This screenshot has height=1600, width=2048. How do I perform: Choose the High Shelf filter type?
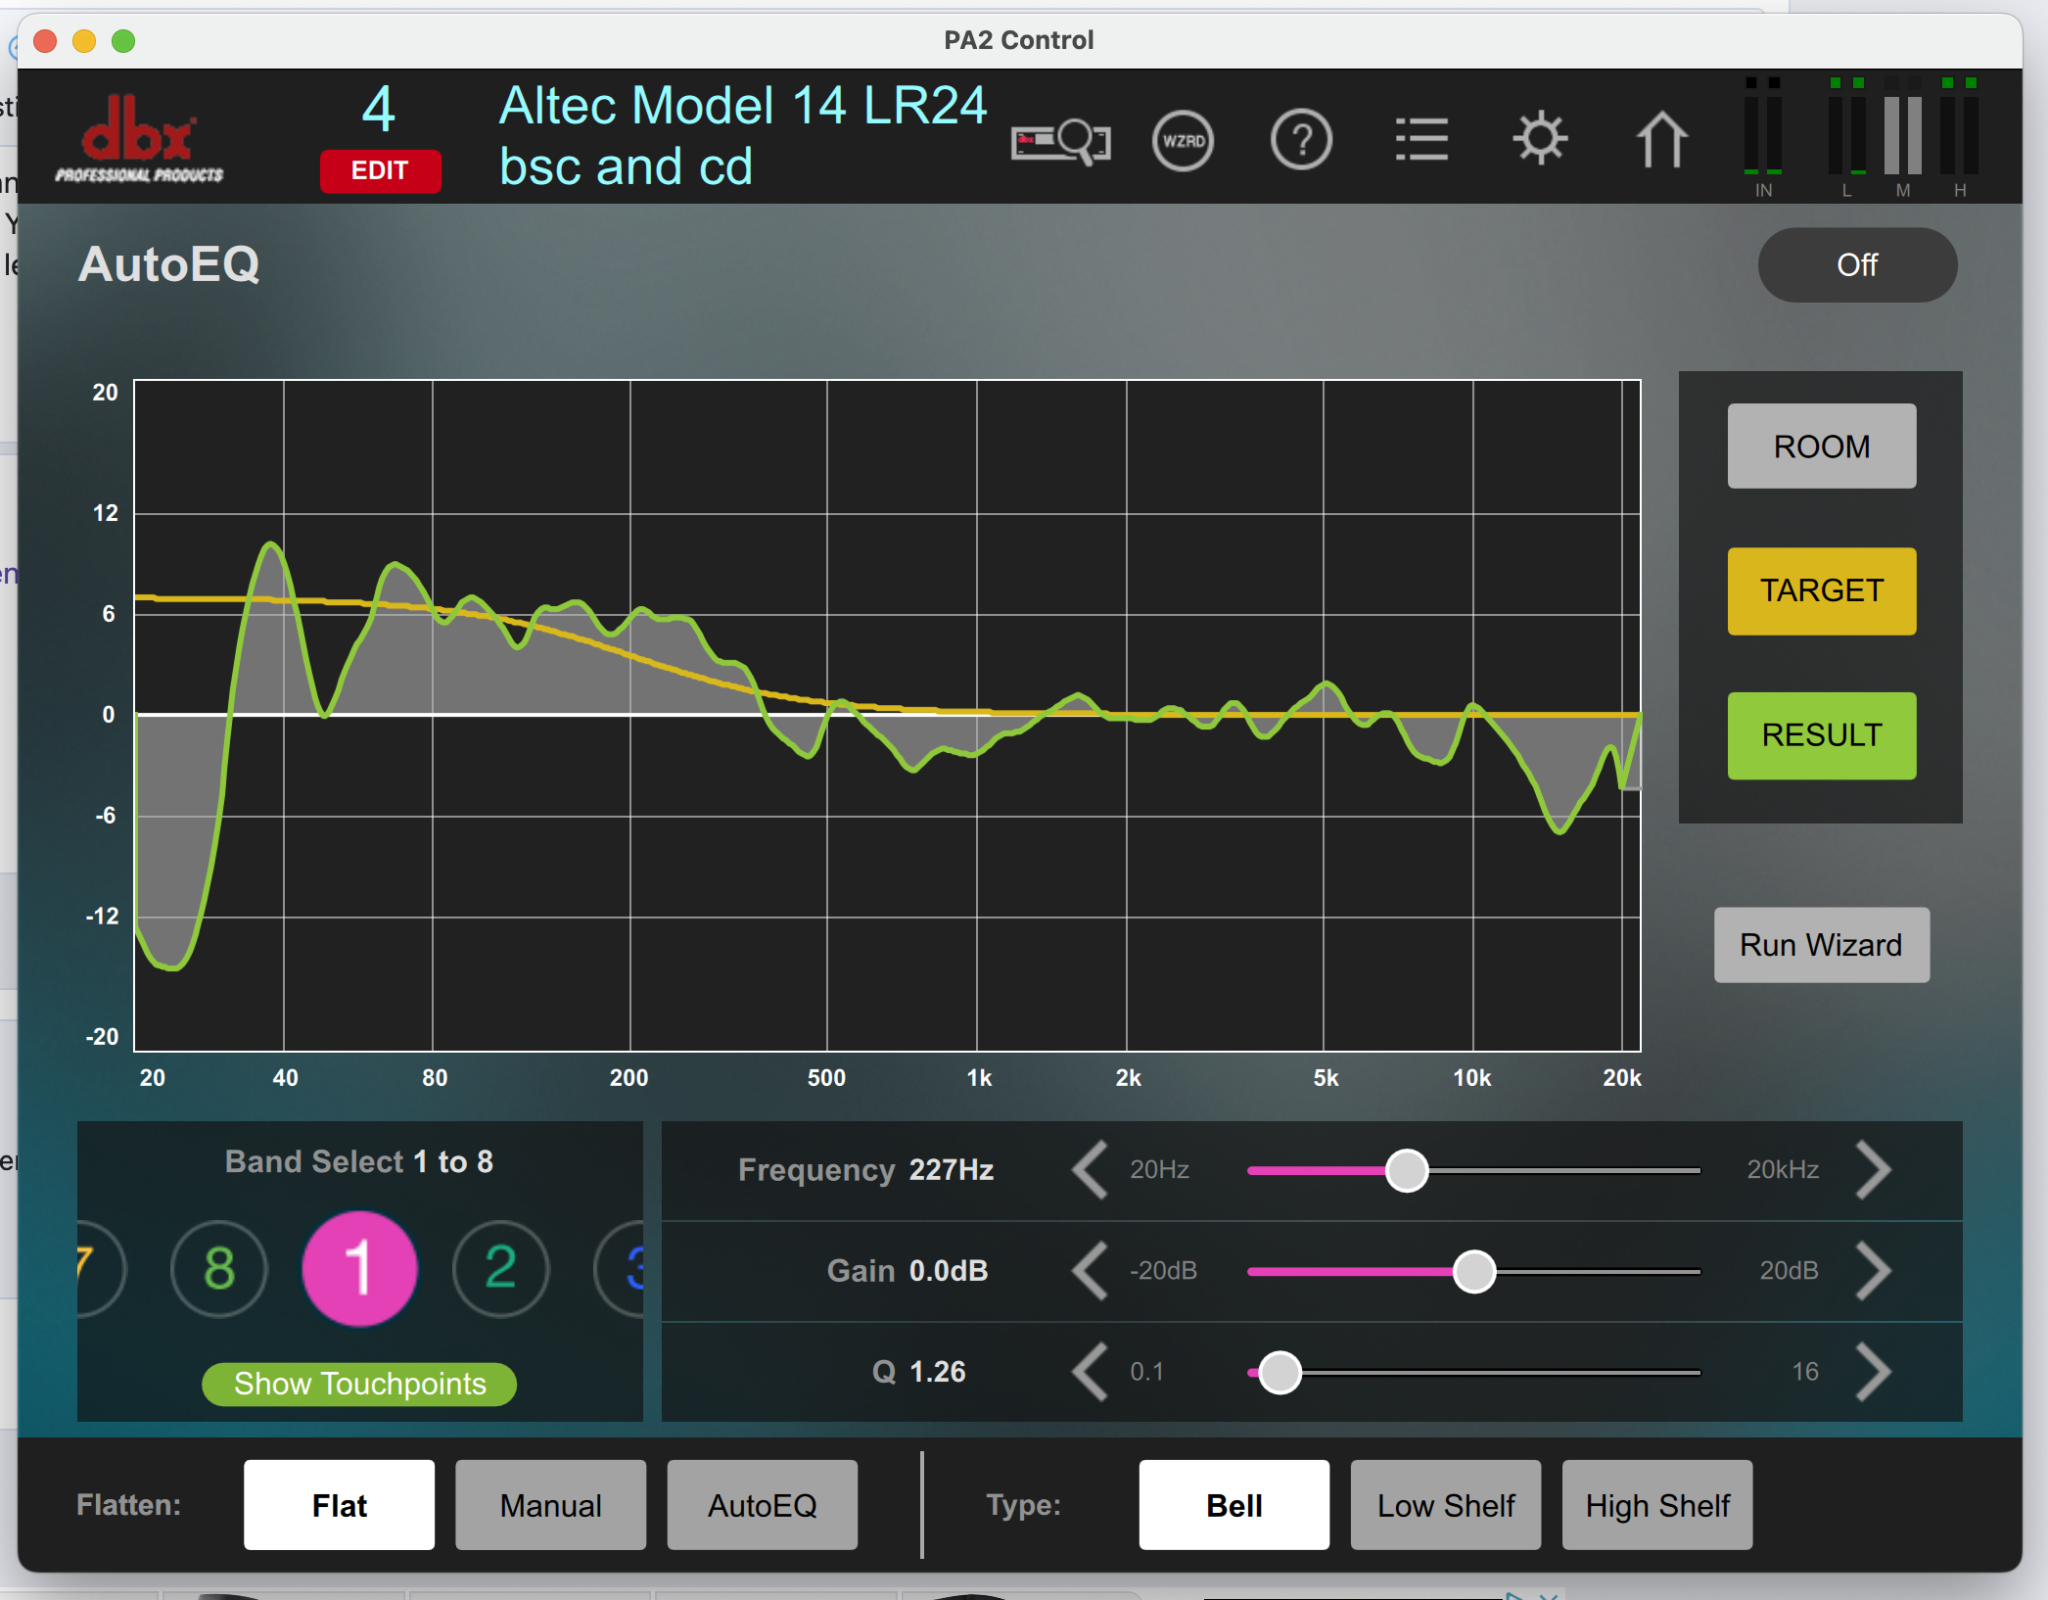click(x=1657, y=1505)
